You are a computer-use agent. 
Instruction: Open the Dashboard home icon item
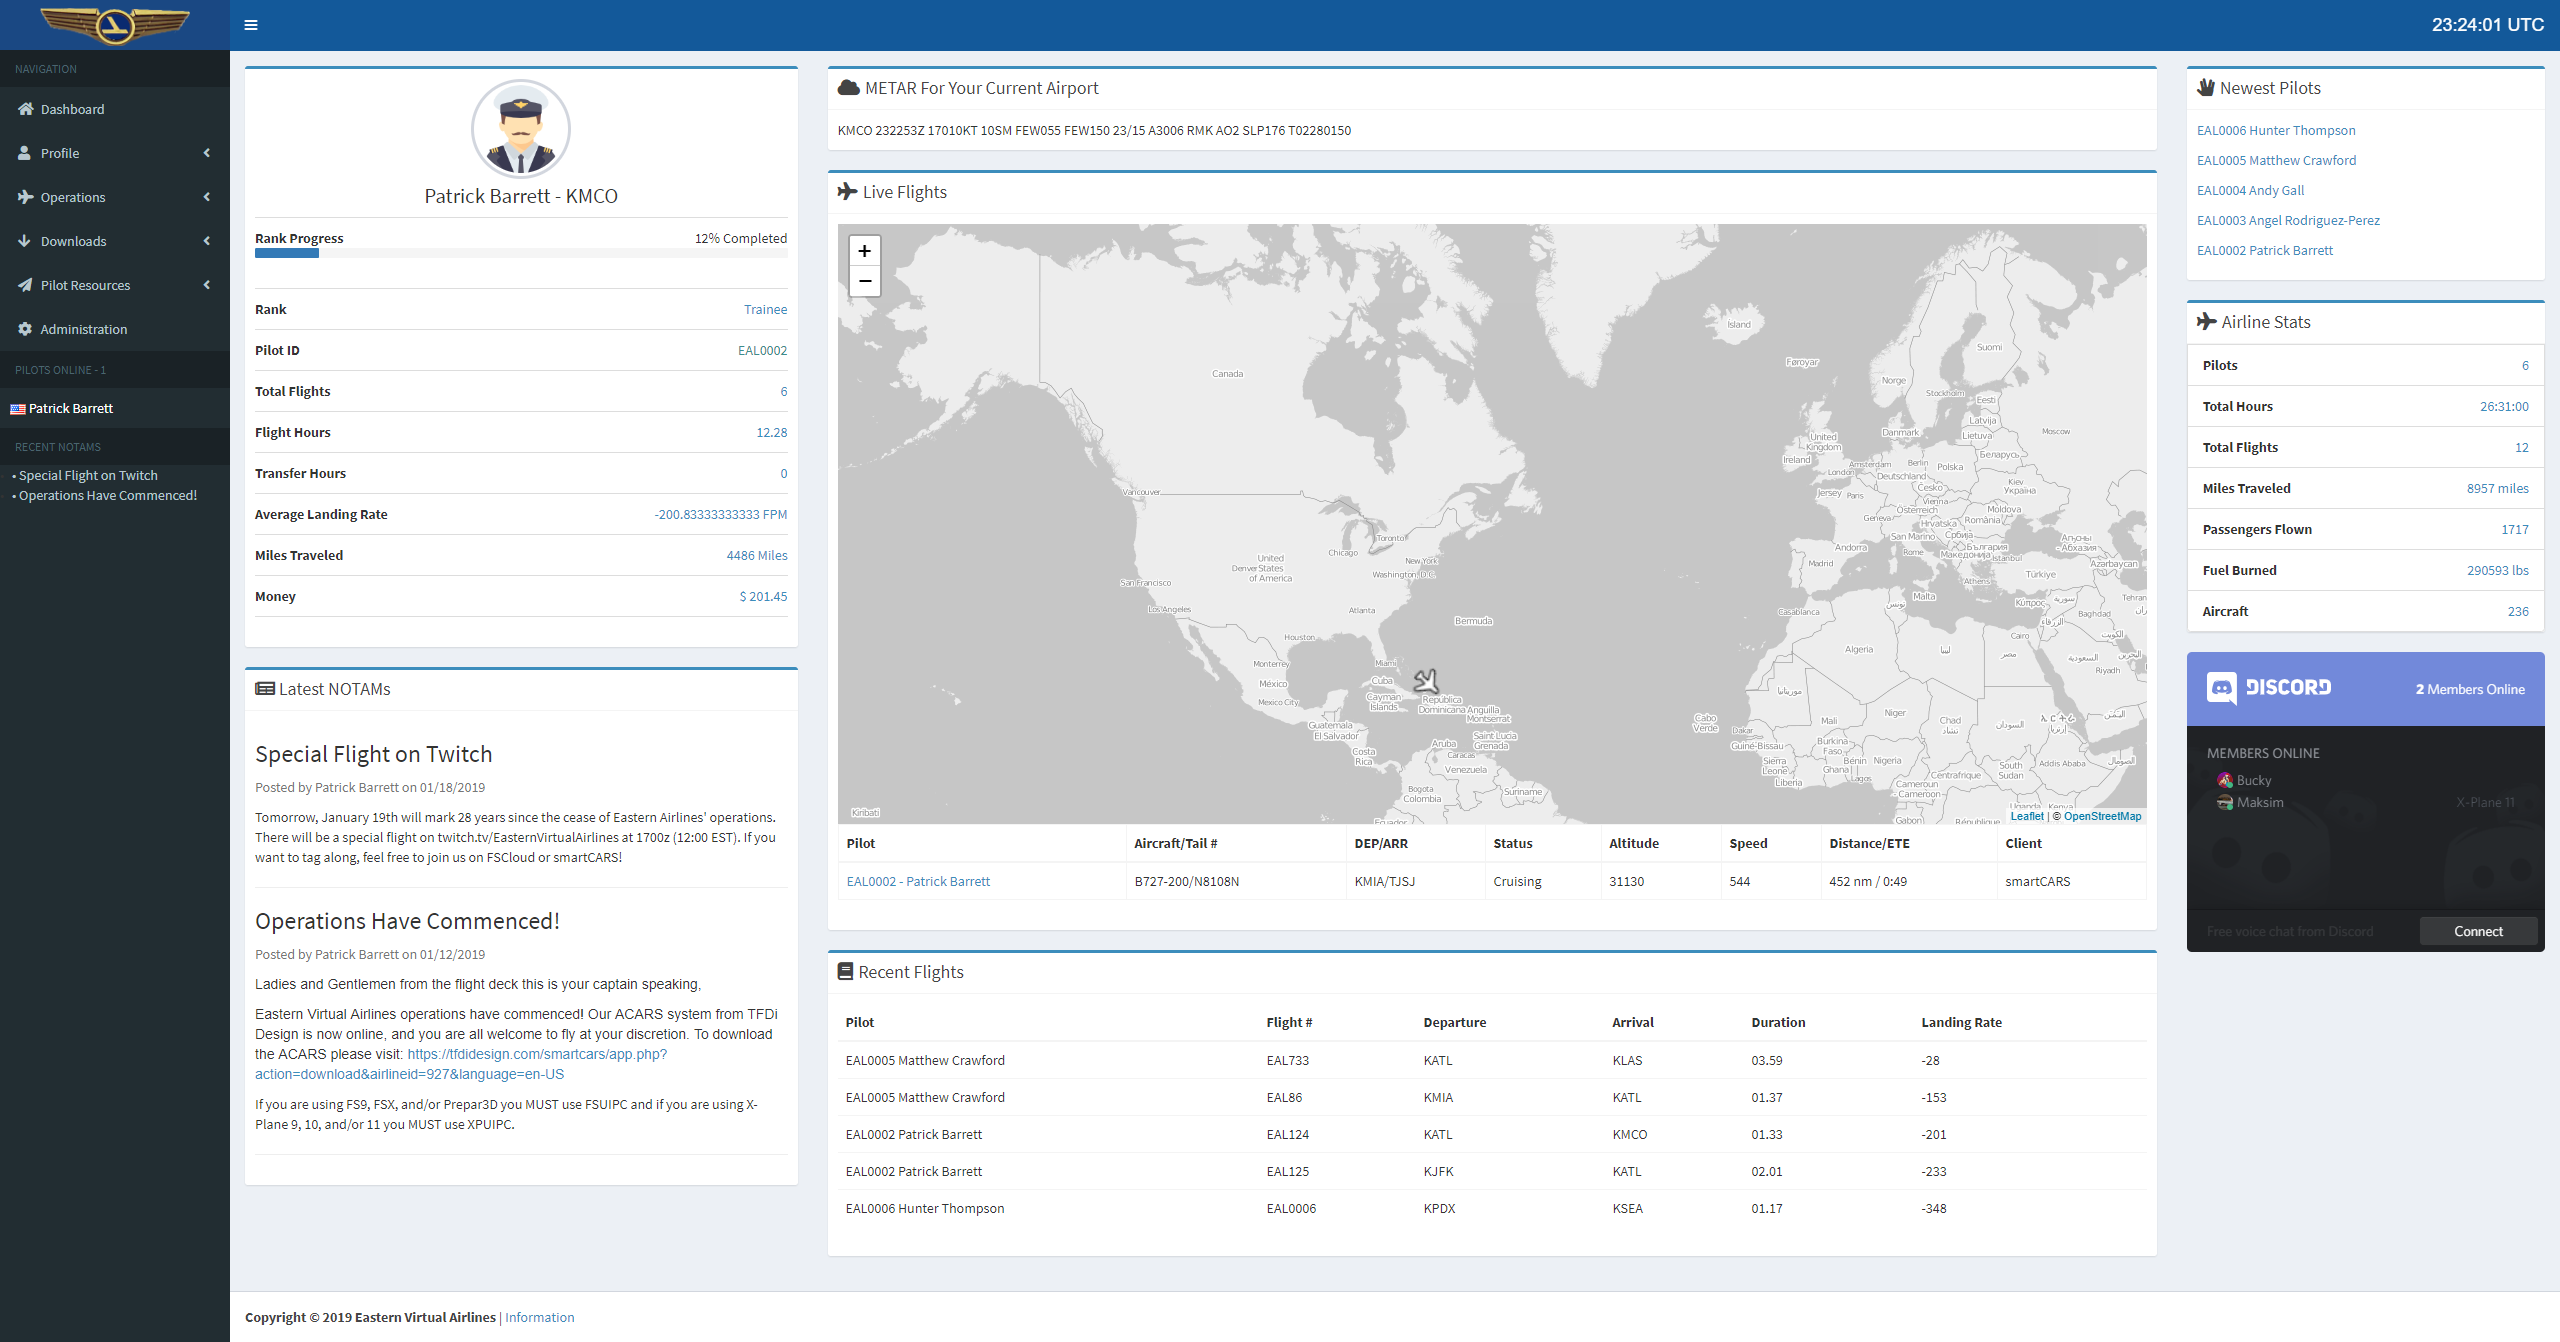tap(26, 109)
